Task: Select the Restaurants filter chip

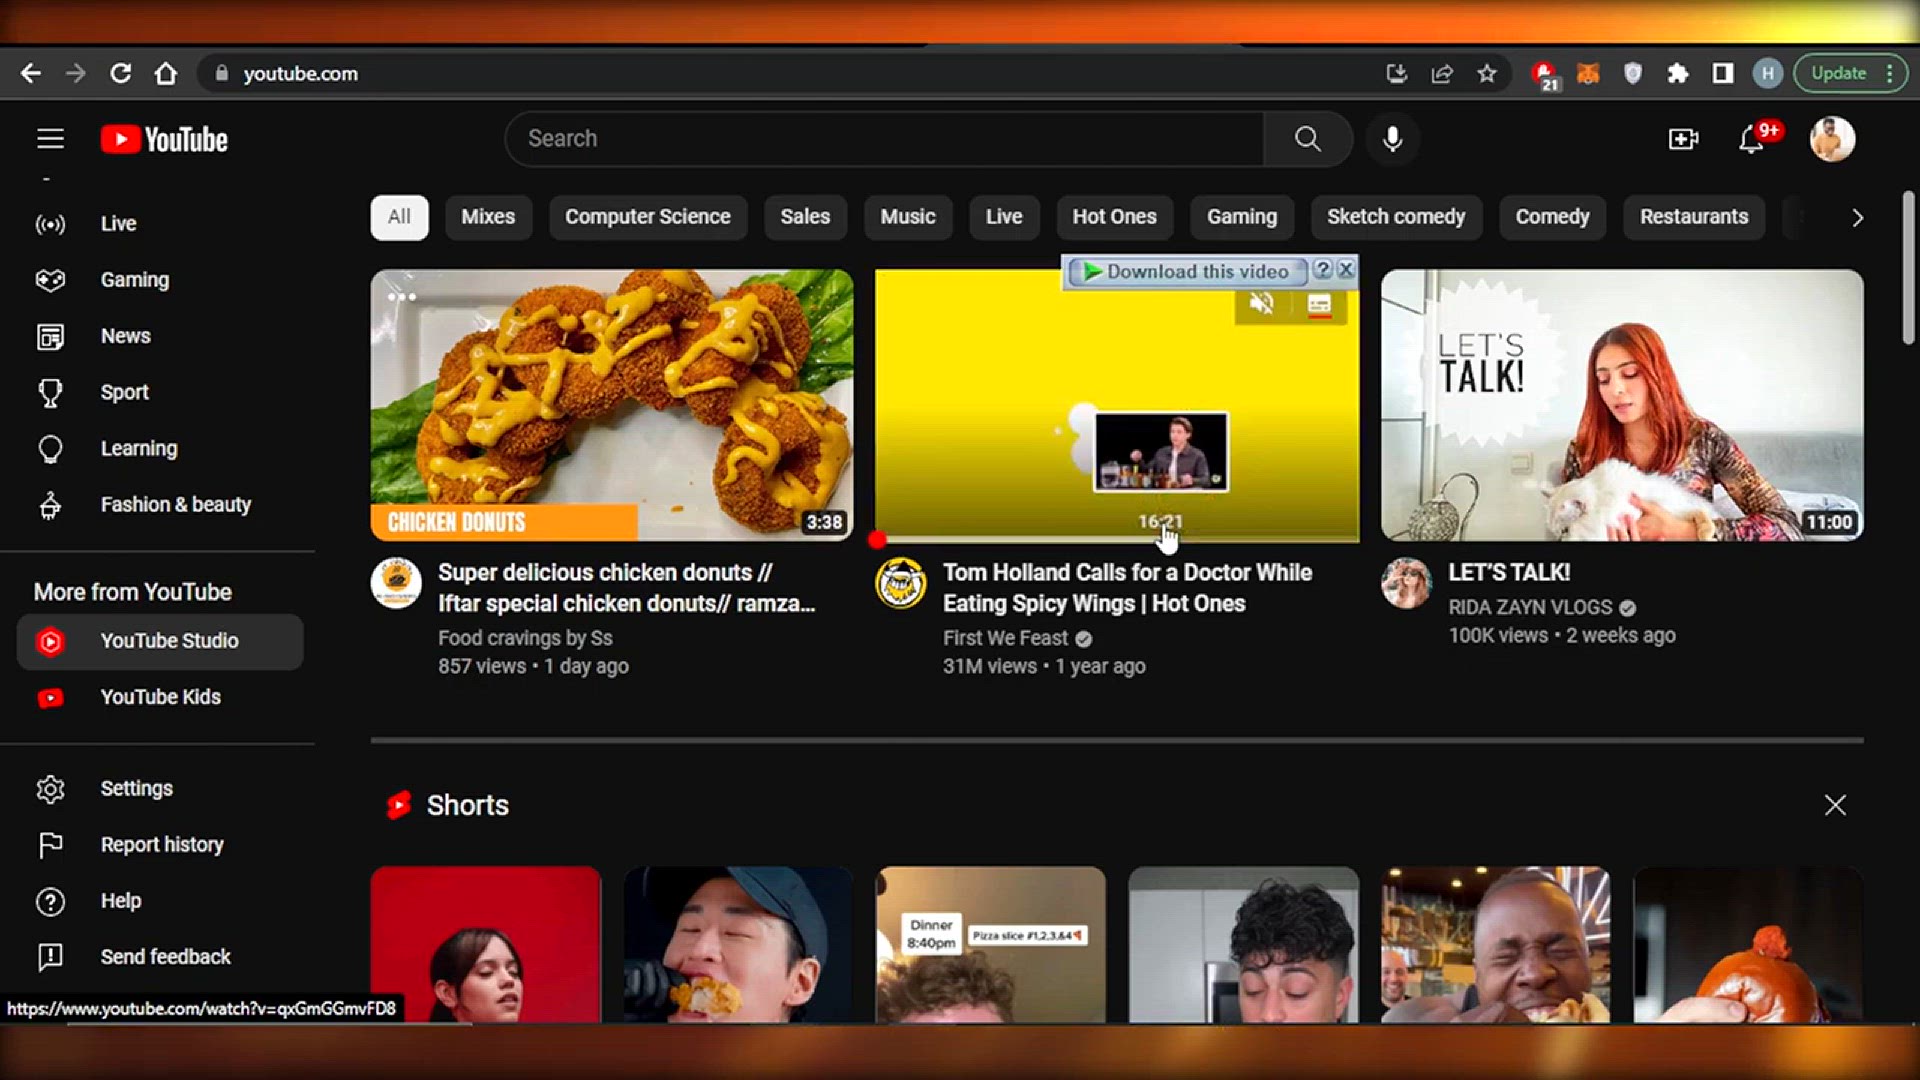Action: click(1694, 217)
